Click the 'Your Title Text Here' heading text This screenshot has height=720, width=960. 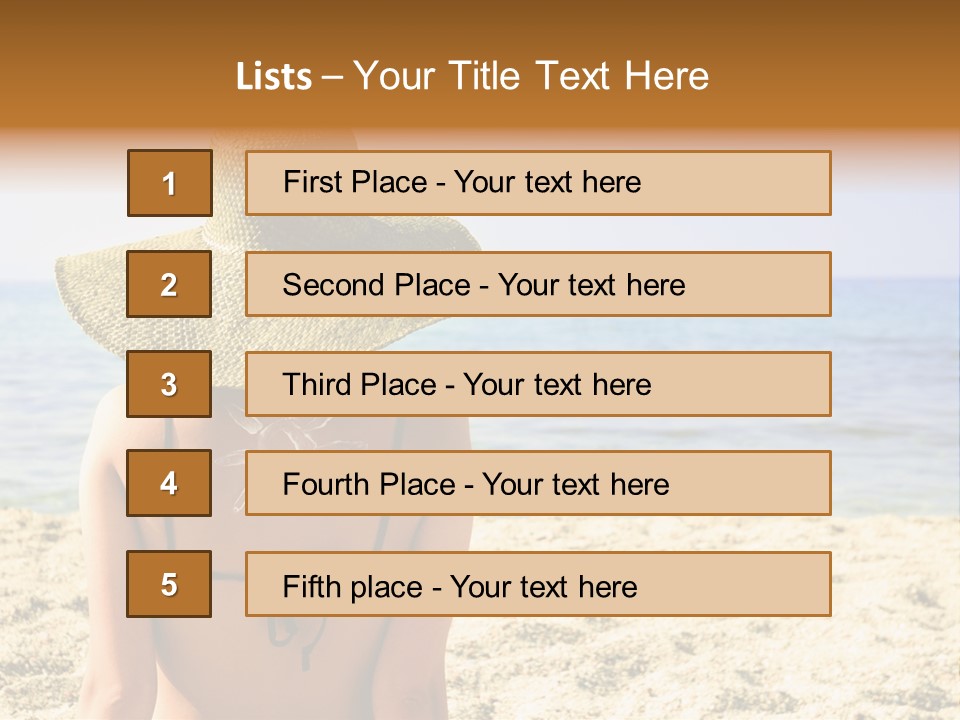pos(531,76)
